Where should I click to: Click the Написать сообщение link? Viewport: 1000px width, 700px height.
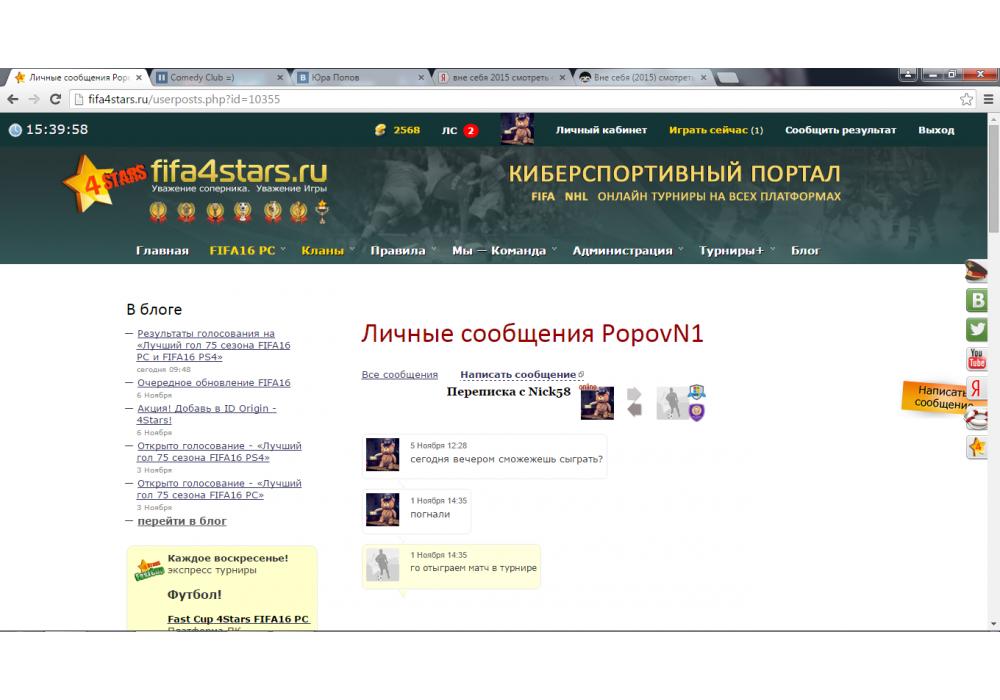[518, 375]
